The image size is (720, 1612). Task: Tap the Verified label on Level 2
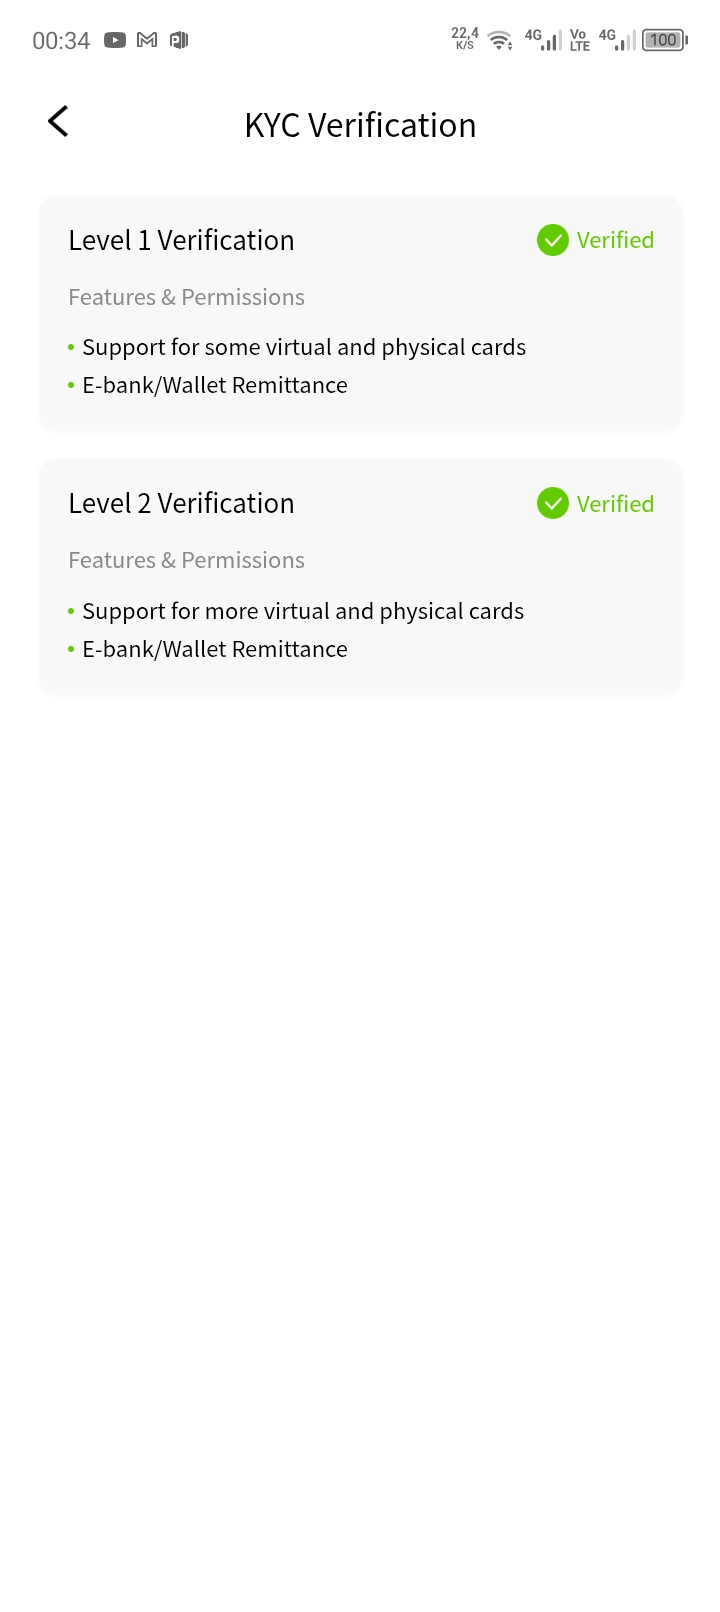615,504
